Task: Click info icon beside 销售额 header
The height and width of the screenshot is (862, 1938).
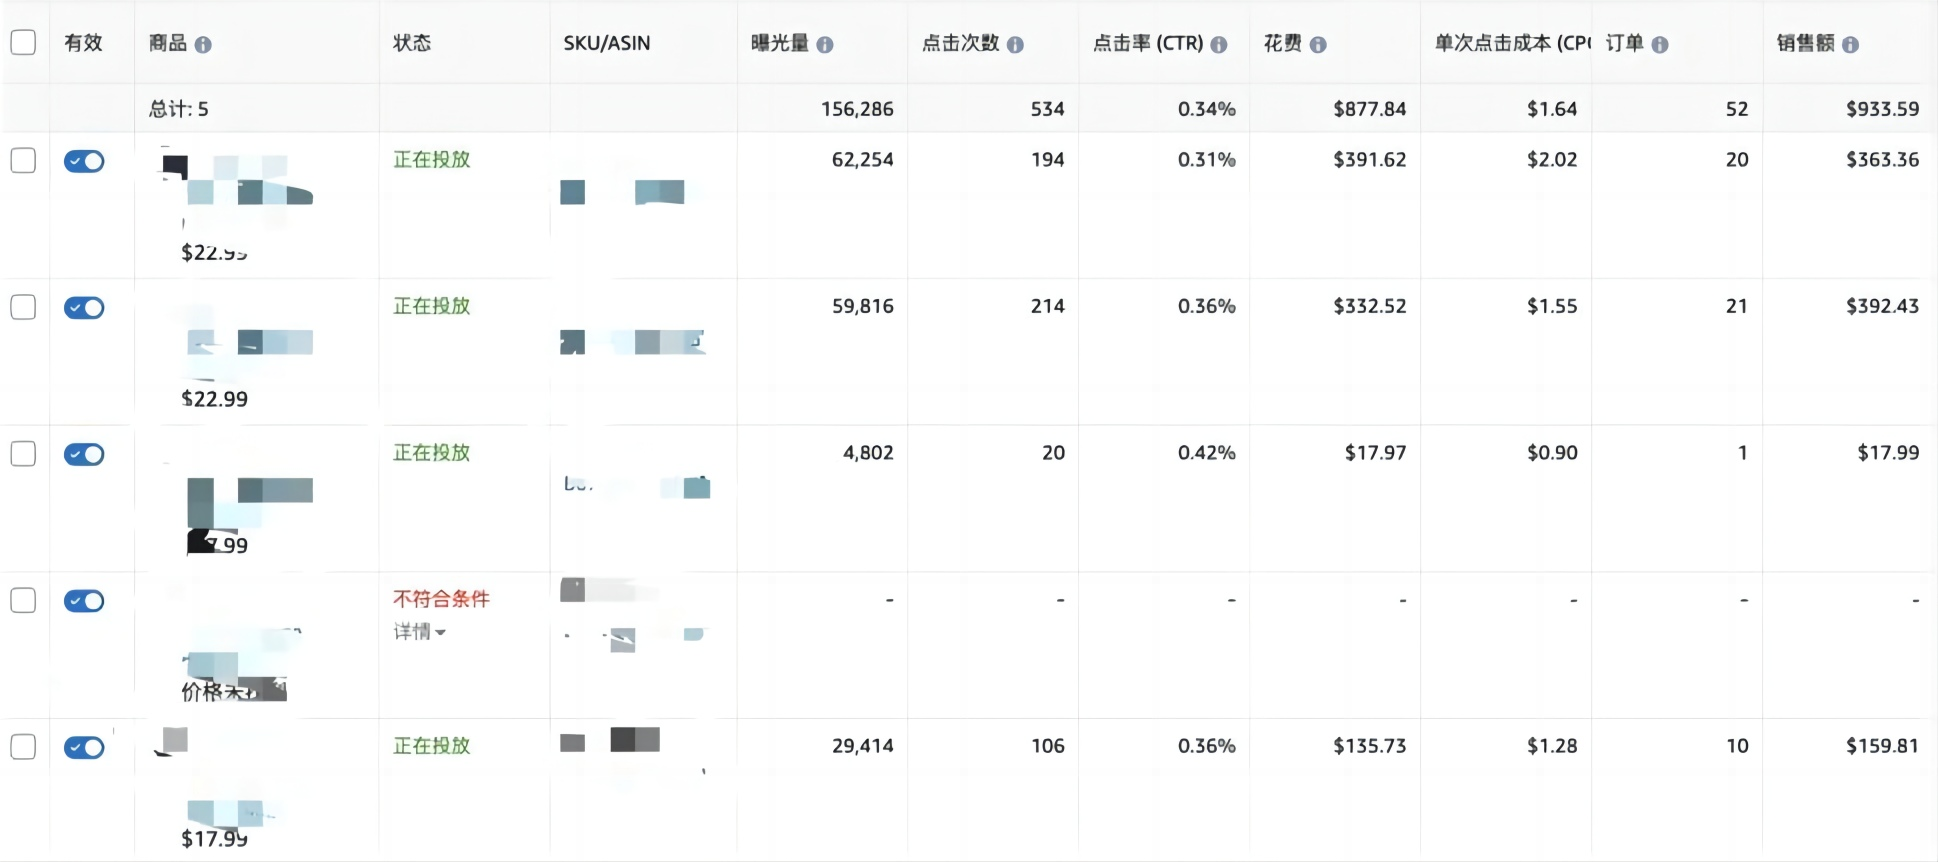Action: pyautogui.click(x=1850, y=45)
